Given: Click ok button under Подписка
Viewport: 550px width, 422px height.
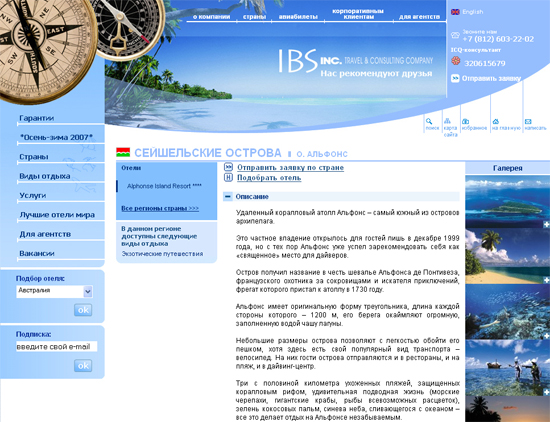Looking at the screenshot, I should pyautogui.click(x=83, y=366).
